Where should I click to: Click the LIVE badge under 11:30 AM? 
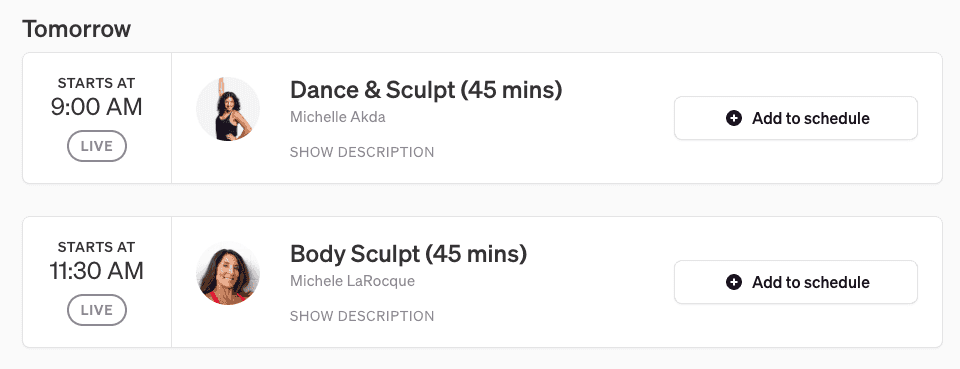tap(97, 310)
